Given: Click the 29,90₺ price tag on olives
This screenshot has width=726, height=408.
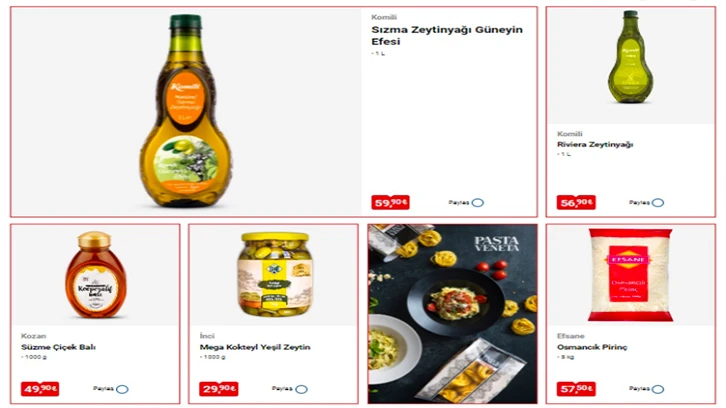Looking at the screenshot, I should point(219,389).
